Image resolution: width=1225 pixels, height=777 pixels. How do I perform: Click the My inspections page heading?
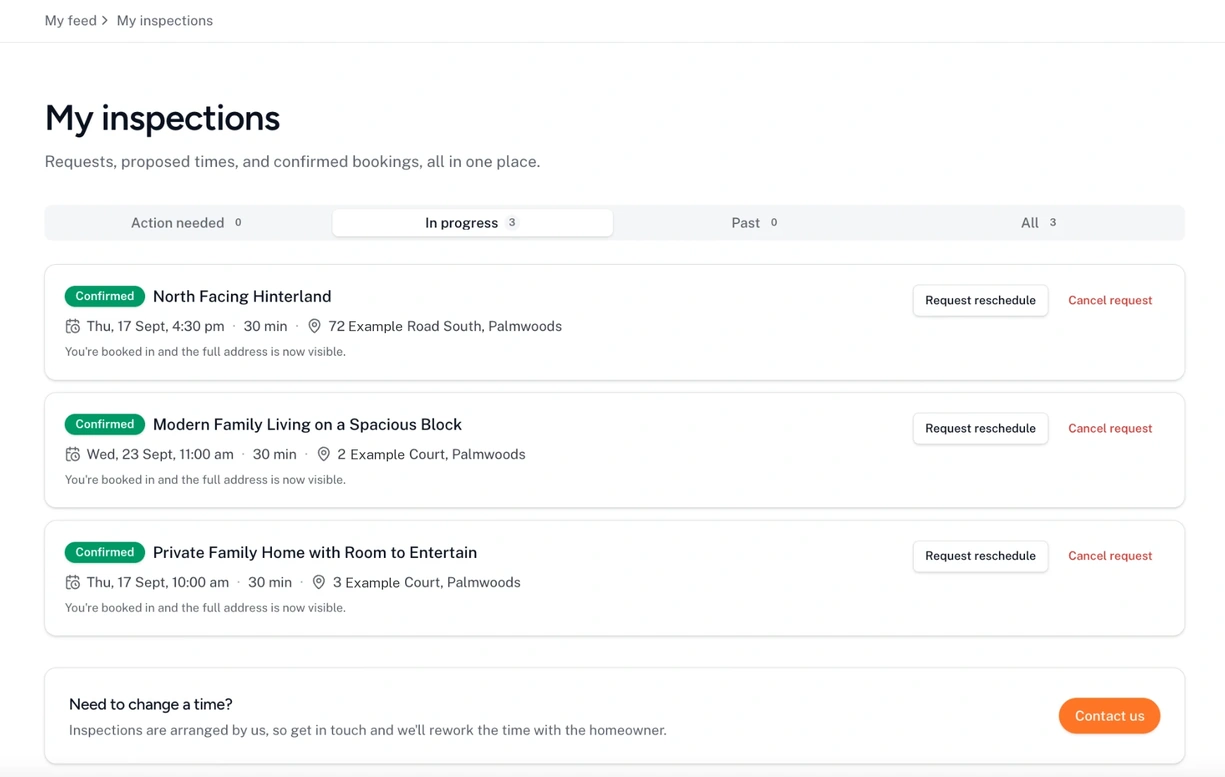pos(162,118)
